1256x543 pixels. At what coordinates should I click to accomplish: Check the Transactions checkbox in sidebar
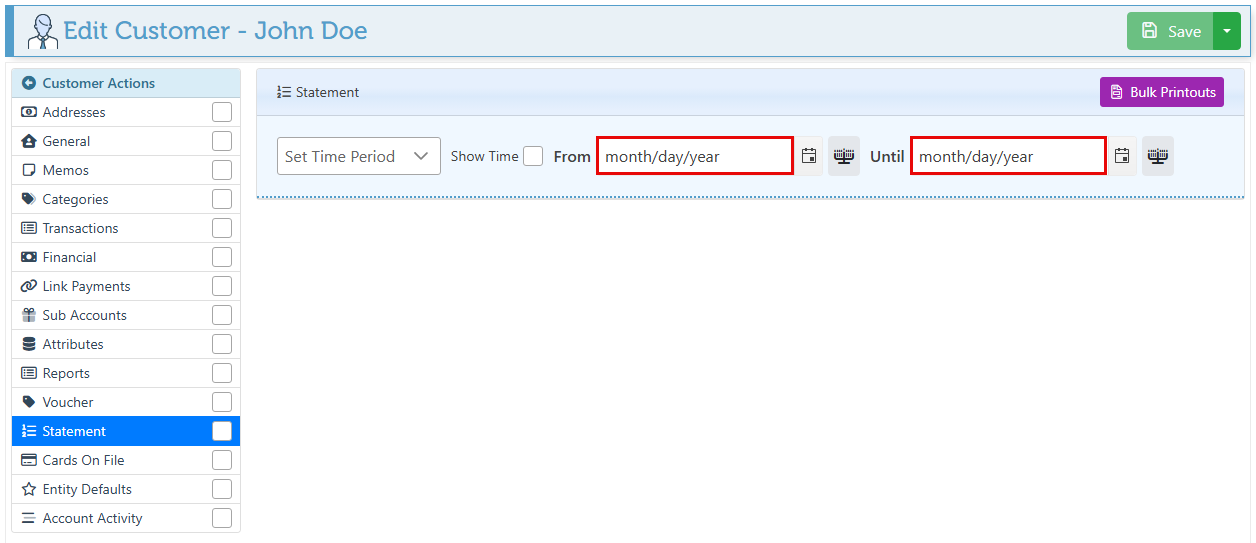click(x=221, y=228)
